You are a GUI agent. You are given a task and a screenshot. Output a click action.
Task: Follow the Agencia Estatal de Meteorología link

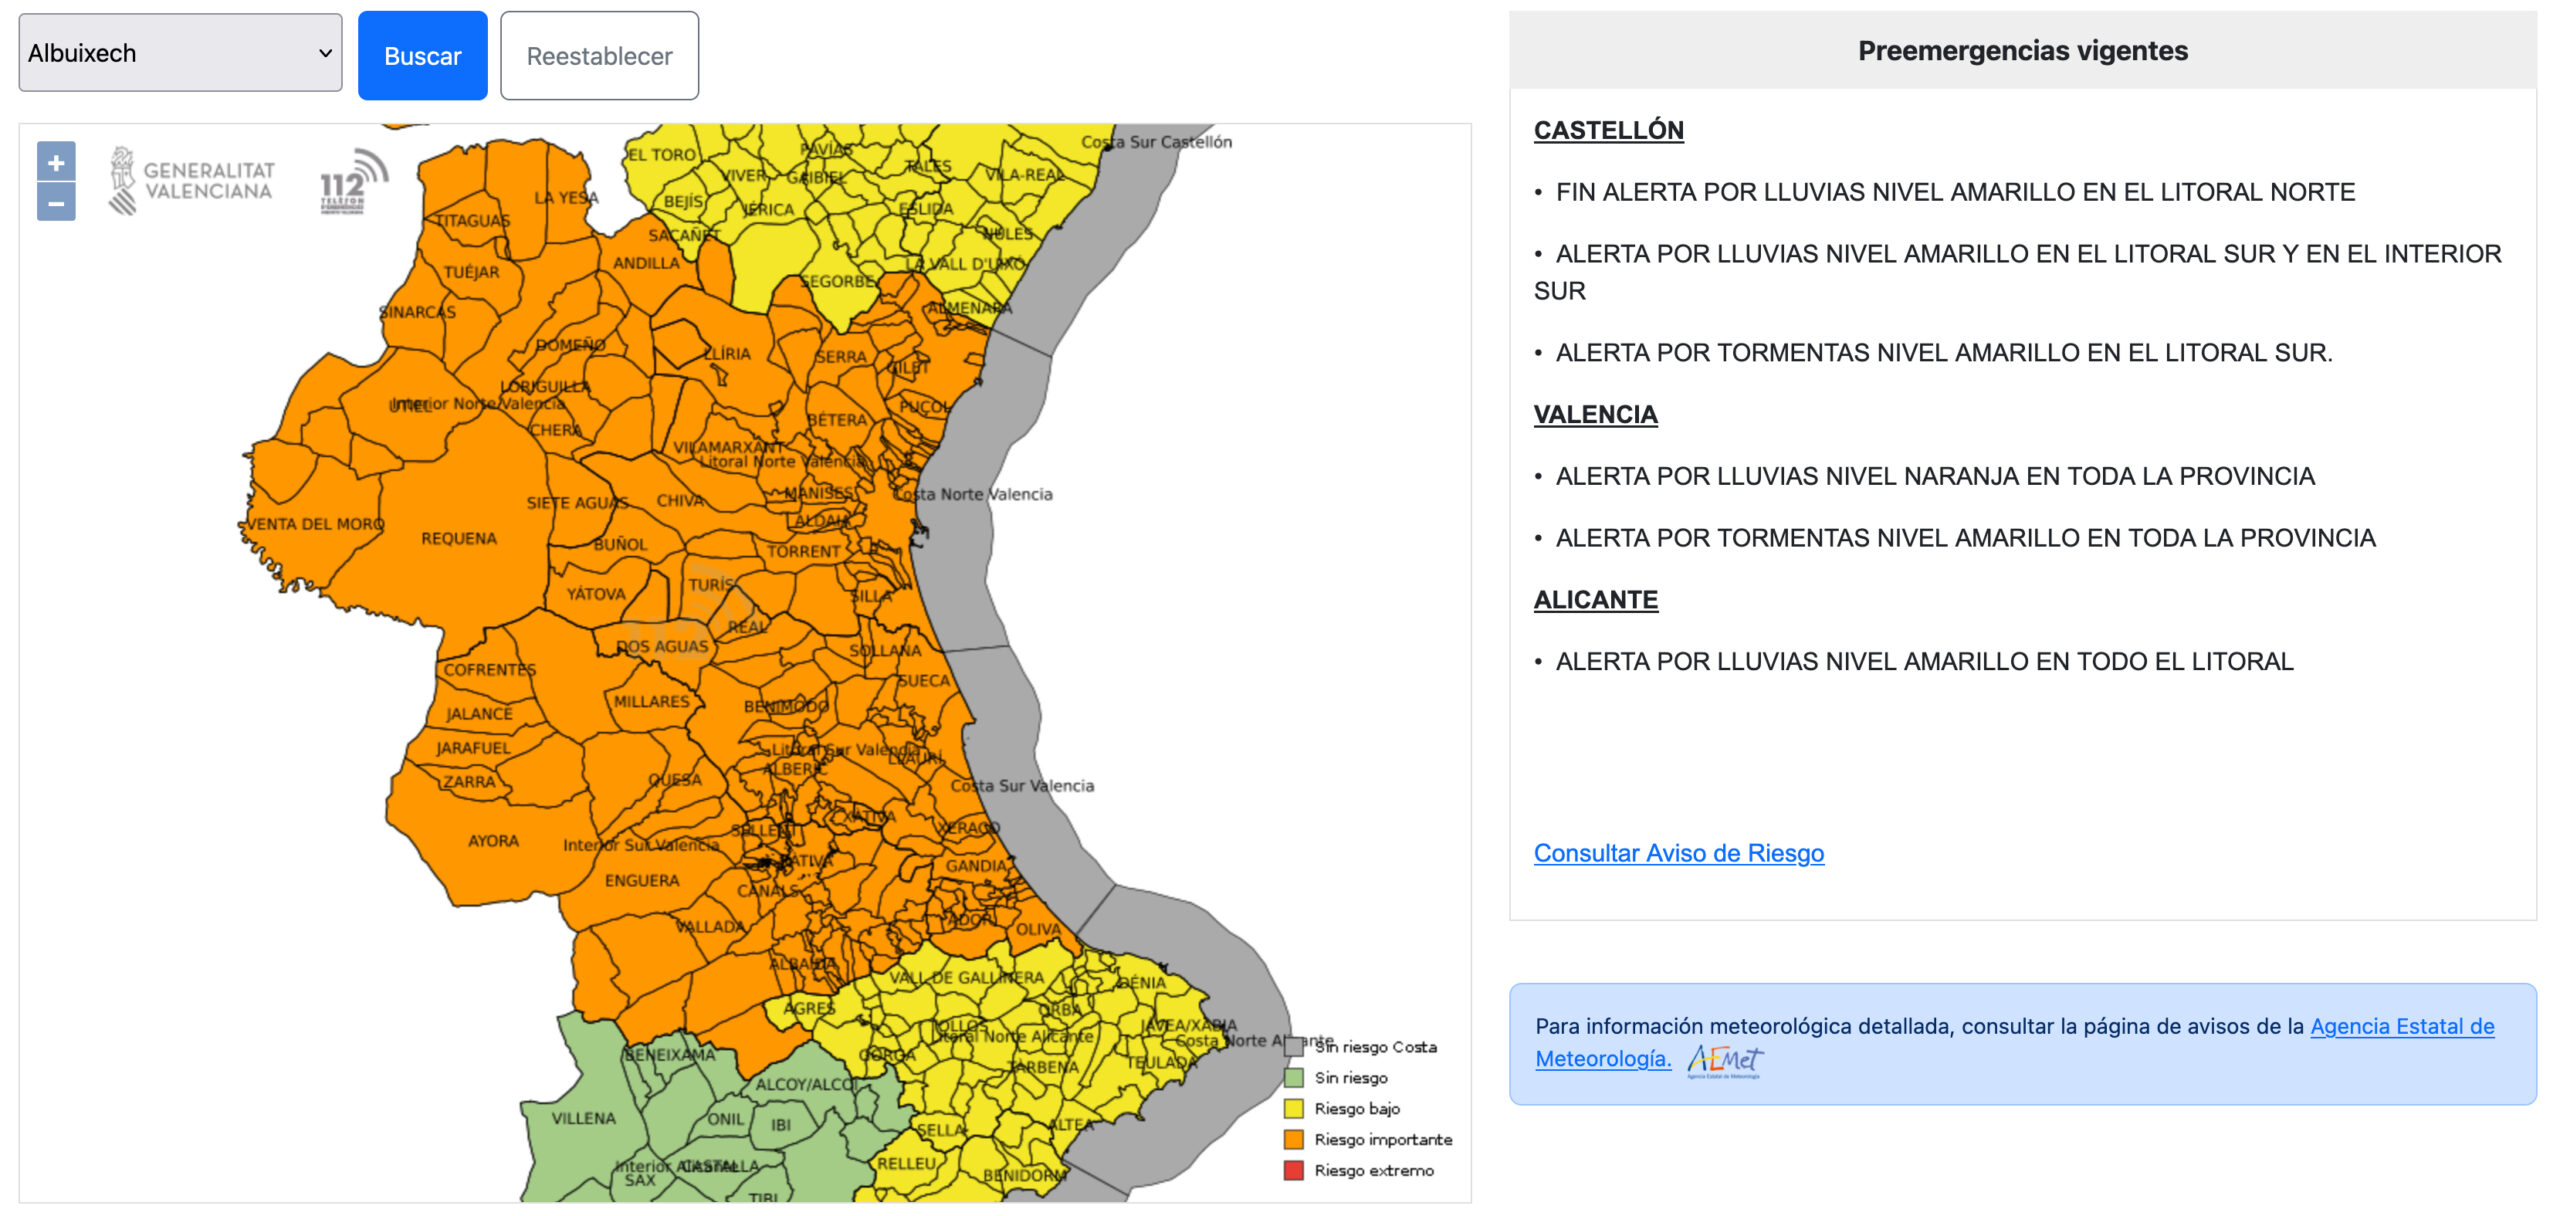coord(2401,1026)
